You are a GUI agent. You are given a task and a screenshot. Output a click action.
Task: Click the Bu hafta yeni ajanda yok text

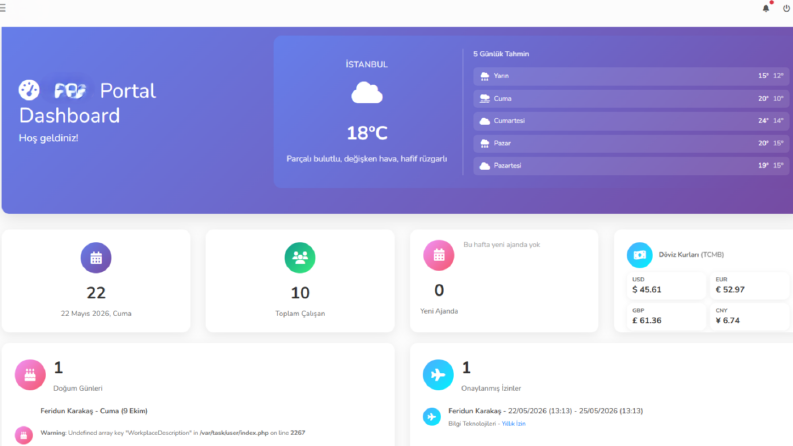click(x=502, y=245)
